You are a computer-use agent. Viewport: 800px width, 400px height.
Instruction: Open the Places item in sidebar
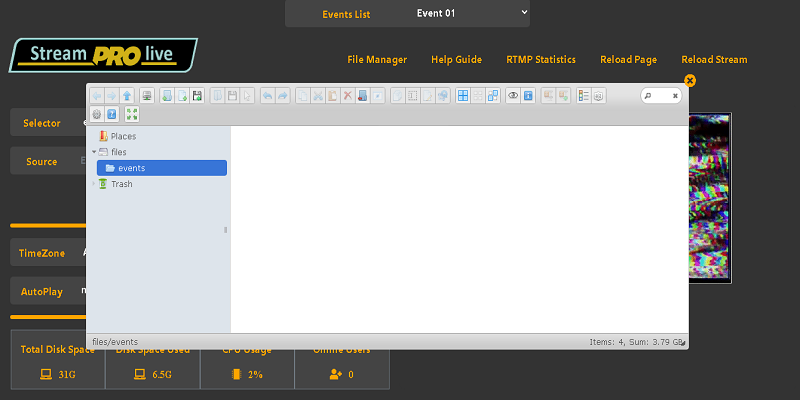tap(123, 136)
